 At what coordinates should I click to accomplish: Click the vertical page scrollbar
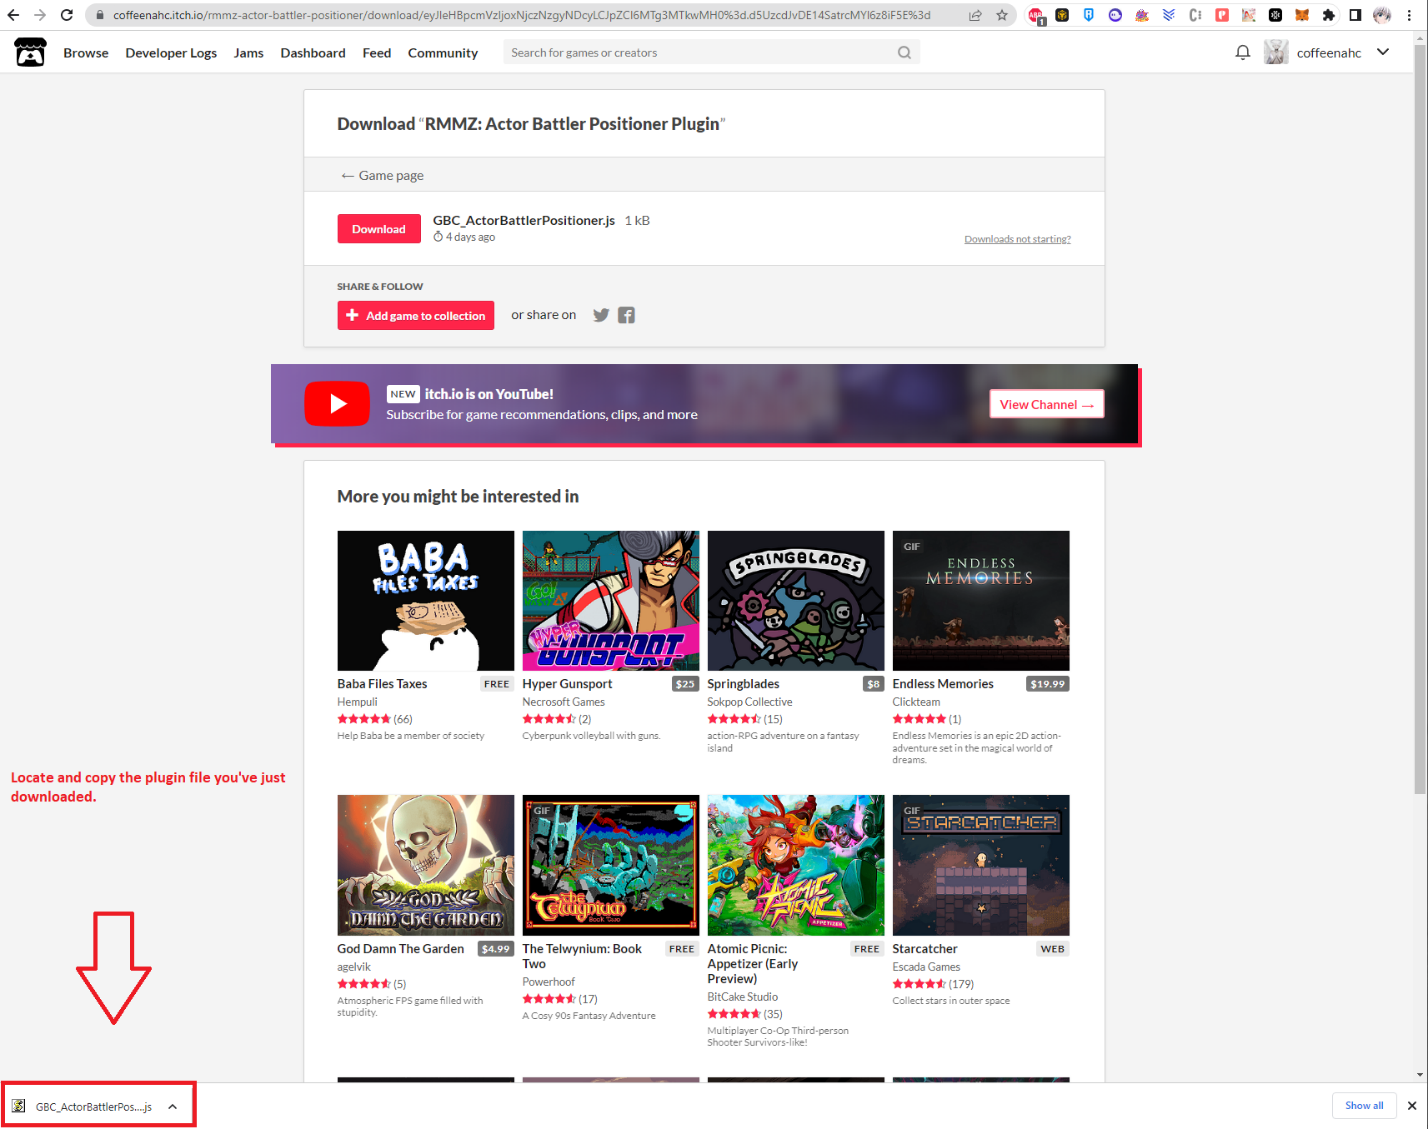[x=1420, y=420]
